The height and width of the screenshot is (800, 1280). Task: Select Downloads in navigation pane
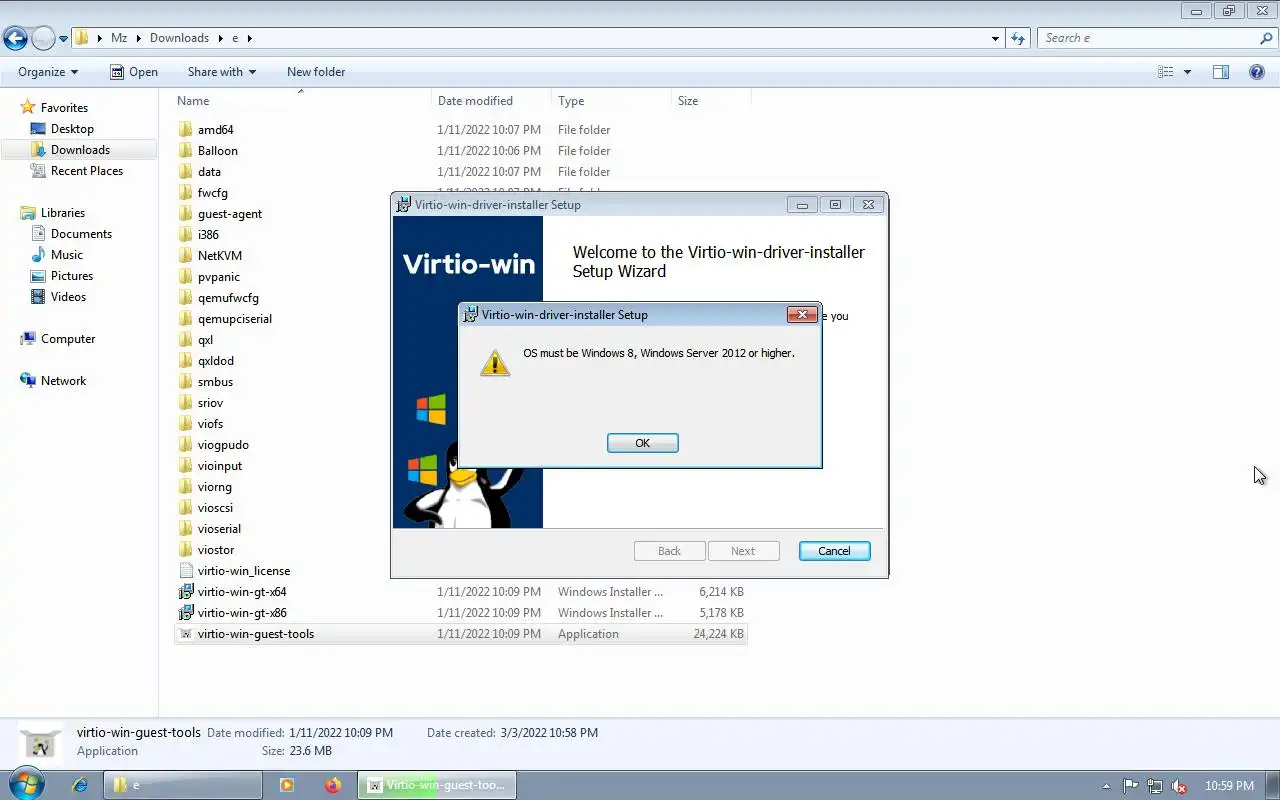[80, 150]
